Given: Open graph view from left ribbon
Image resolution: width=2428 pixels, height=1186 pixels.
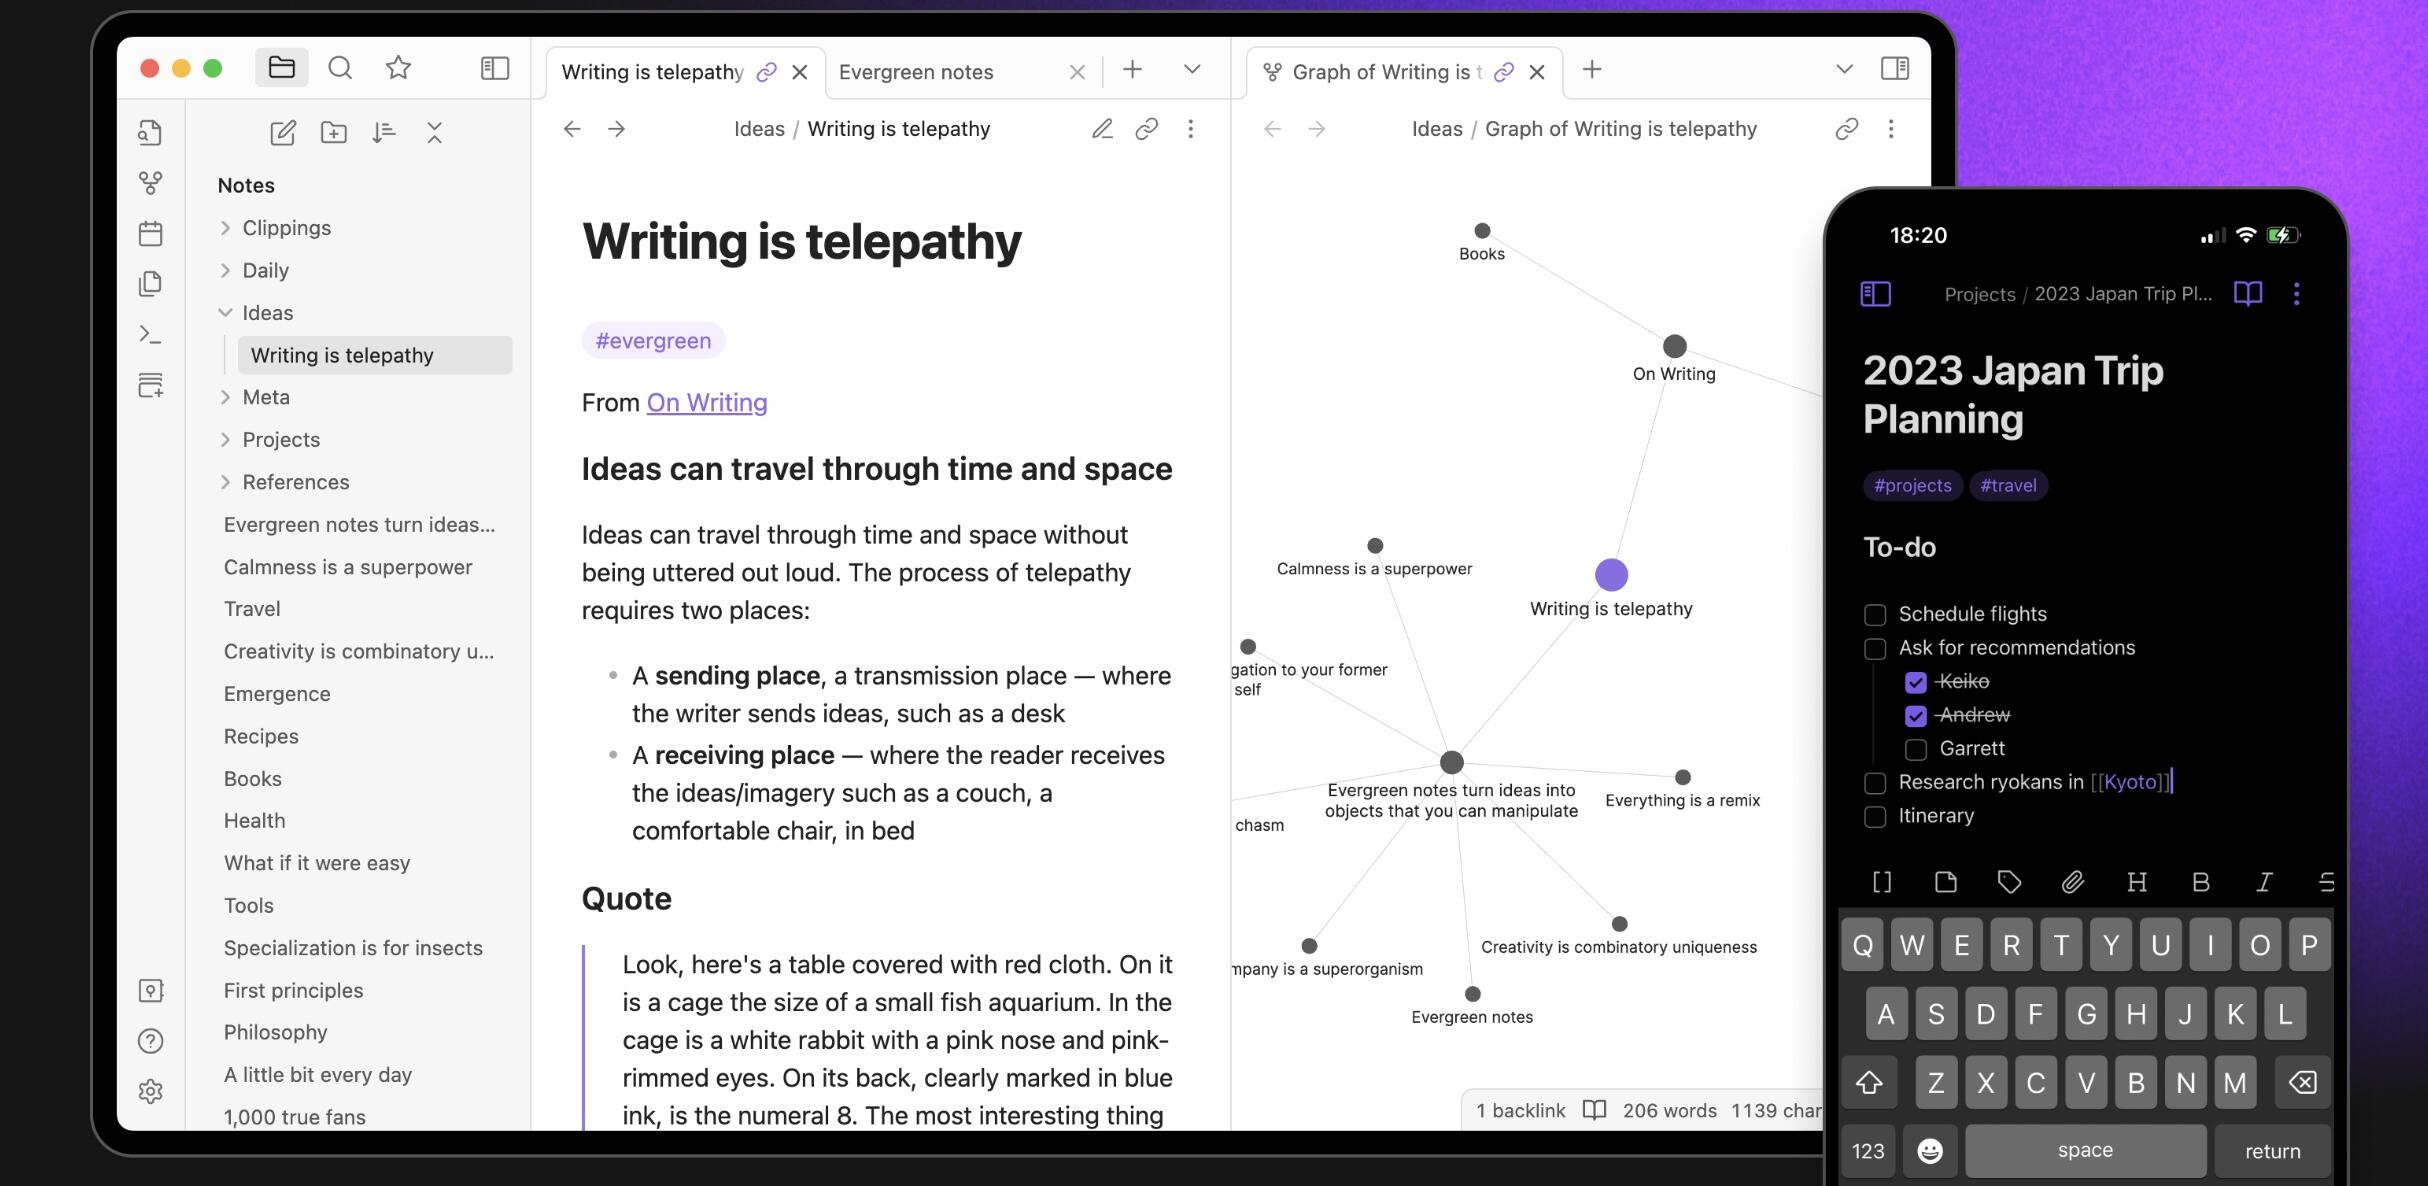Looking at the screenshot, I should point(150,183).
